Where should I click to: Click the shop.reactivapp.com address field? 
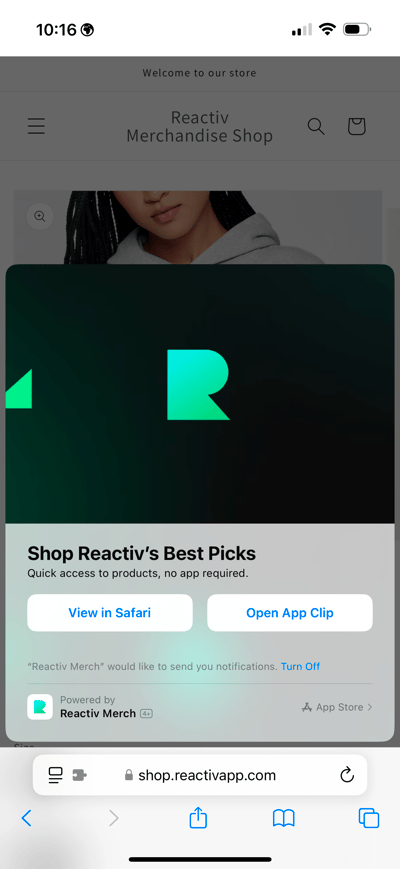[x=200, y=775]
